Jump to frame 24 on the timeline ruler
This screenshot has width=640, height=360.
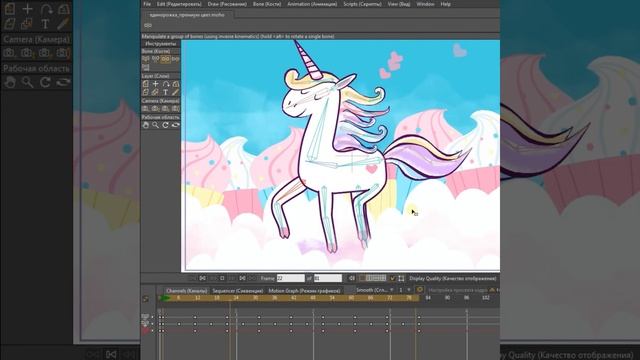click(236, 298)
